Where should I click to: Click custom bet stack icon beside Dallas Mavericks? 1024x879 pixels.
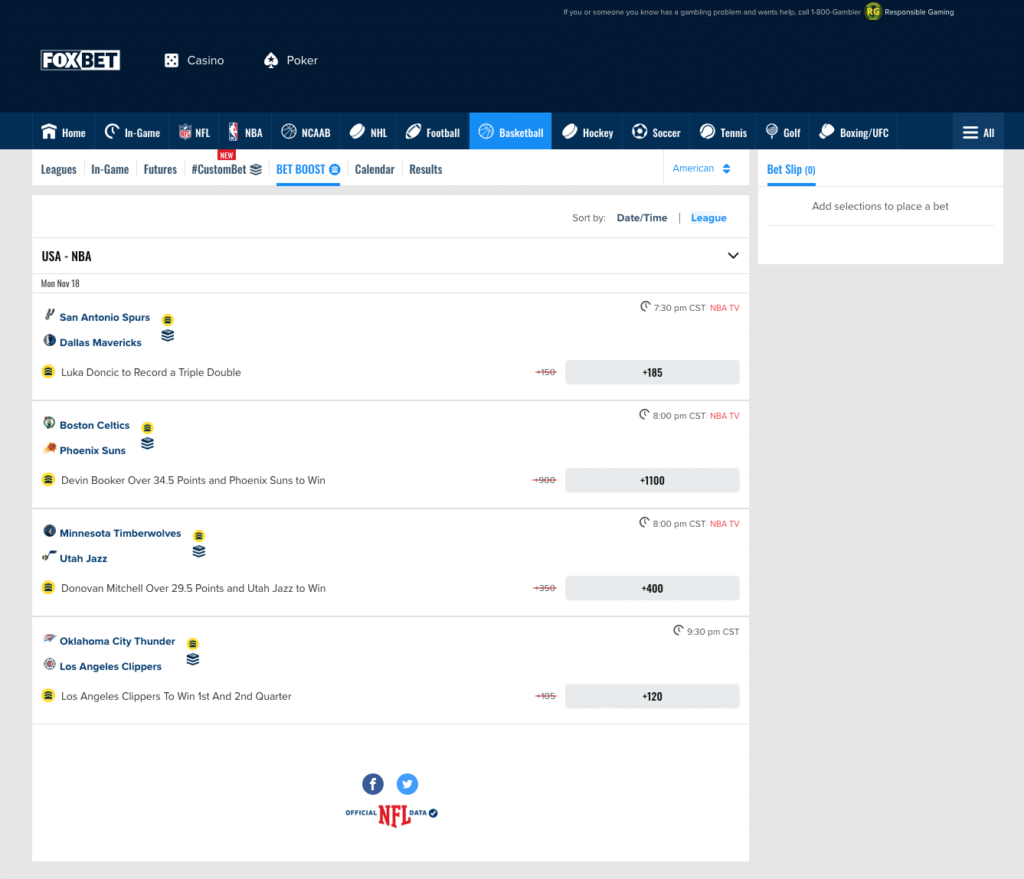pos(168,336)
